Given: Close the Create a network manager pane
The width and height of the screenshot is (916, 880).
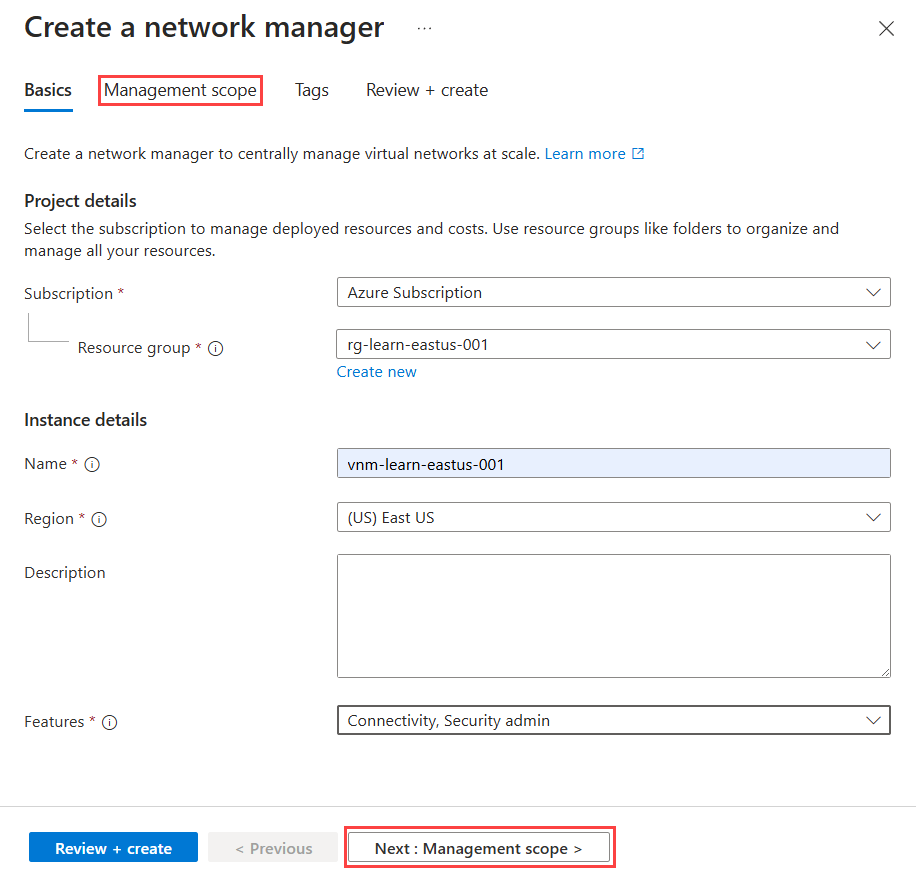Looking at the screenshot, I should [886, 28].
